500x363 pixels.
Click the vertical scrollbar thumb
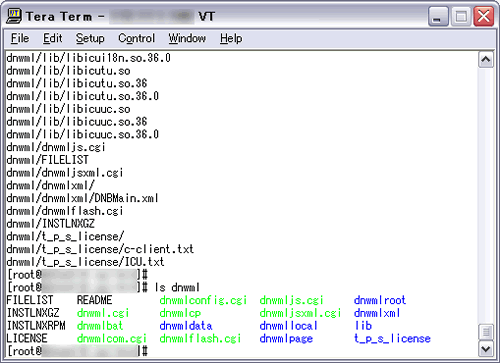(x=486, y=332)
